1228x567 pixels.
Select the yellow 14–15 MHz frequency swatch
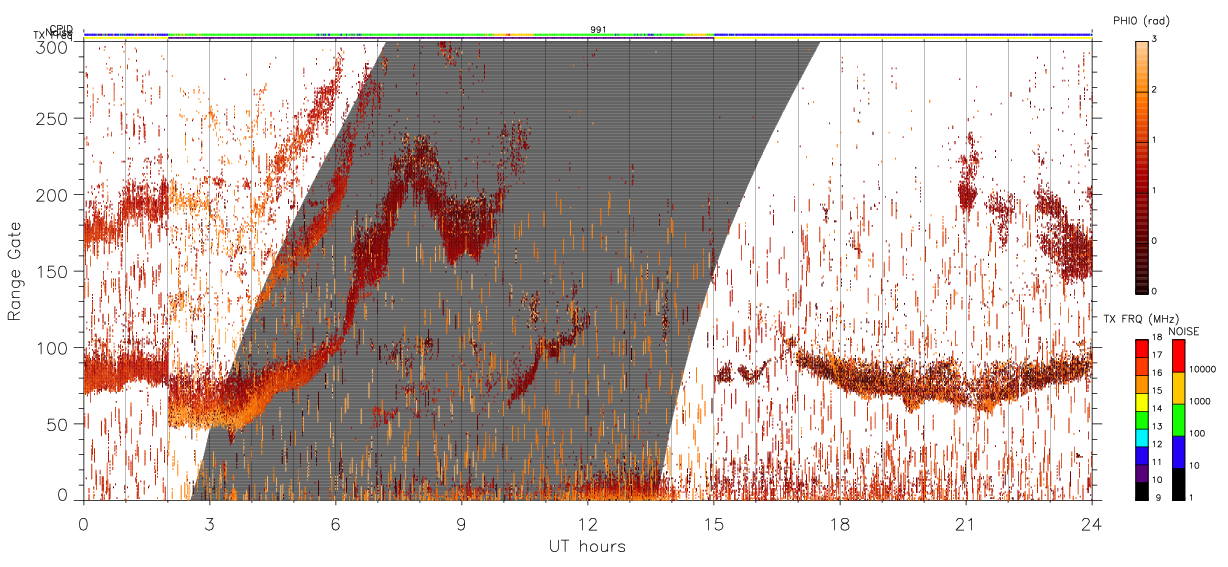(1141, 402)
